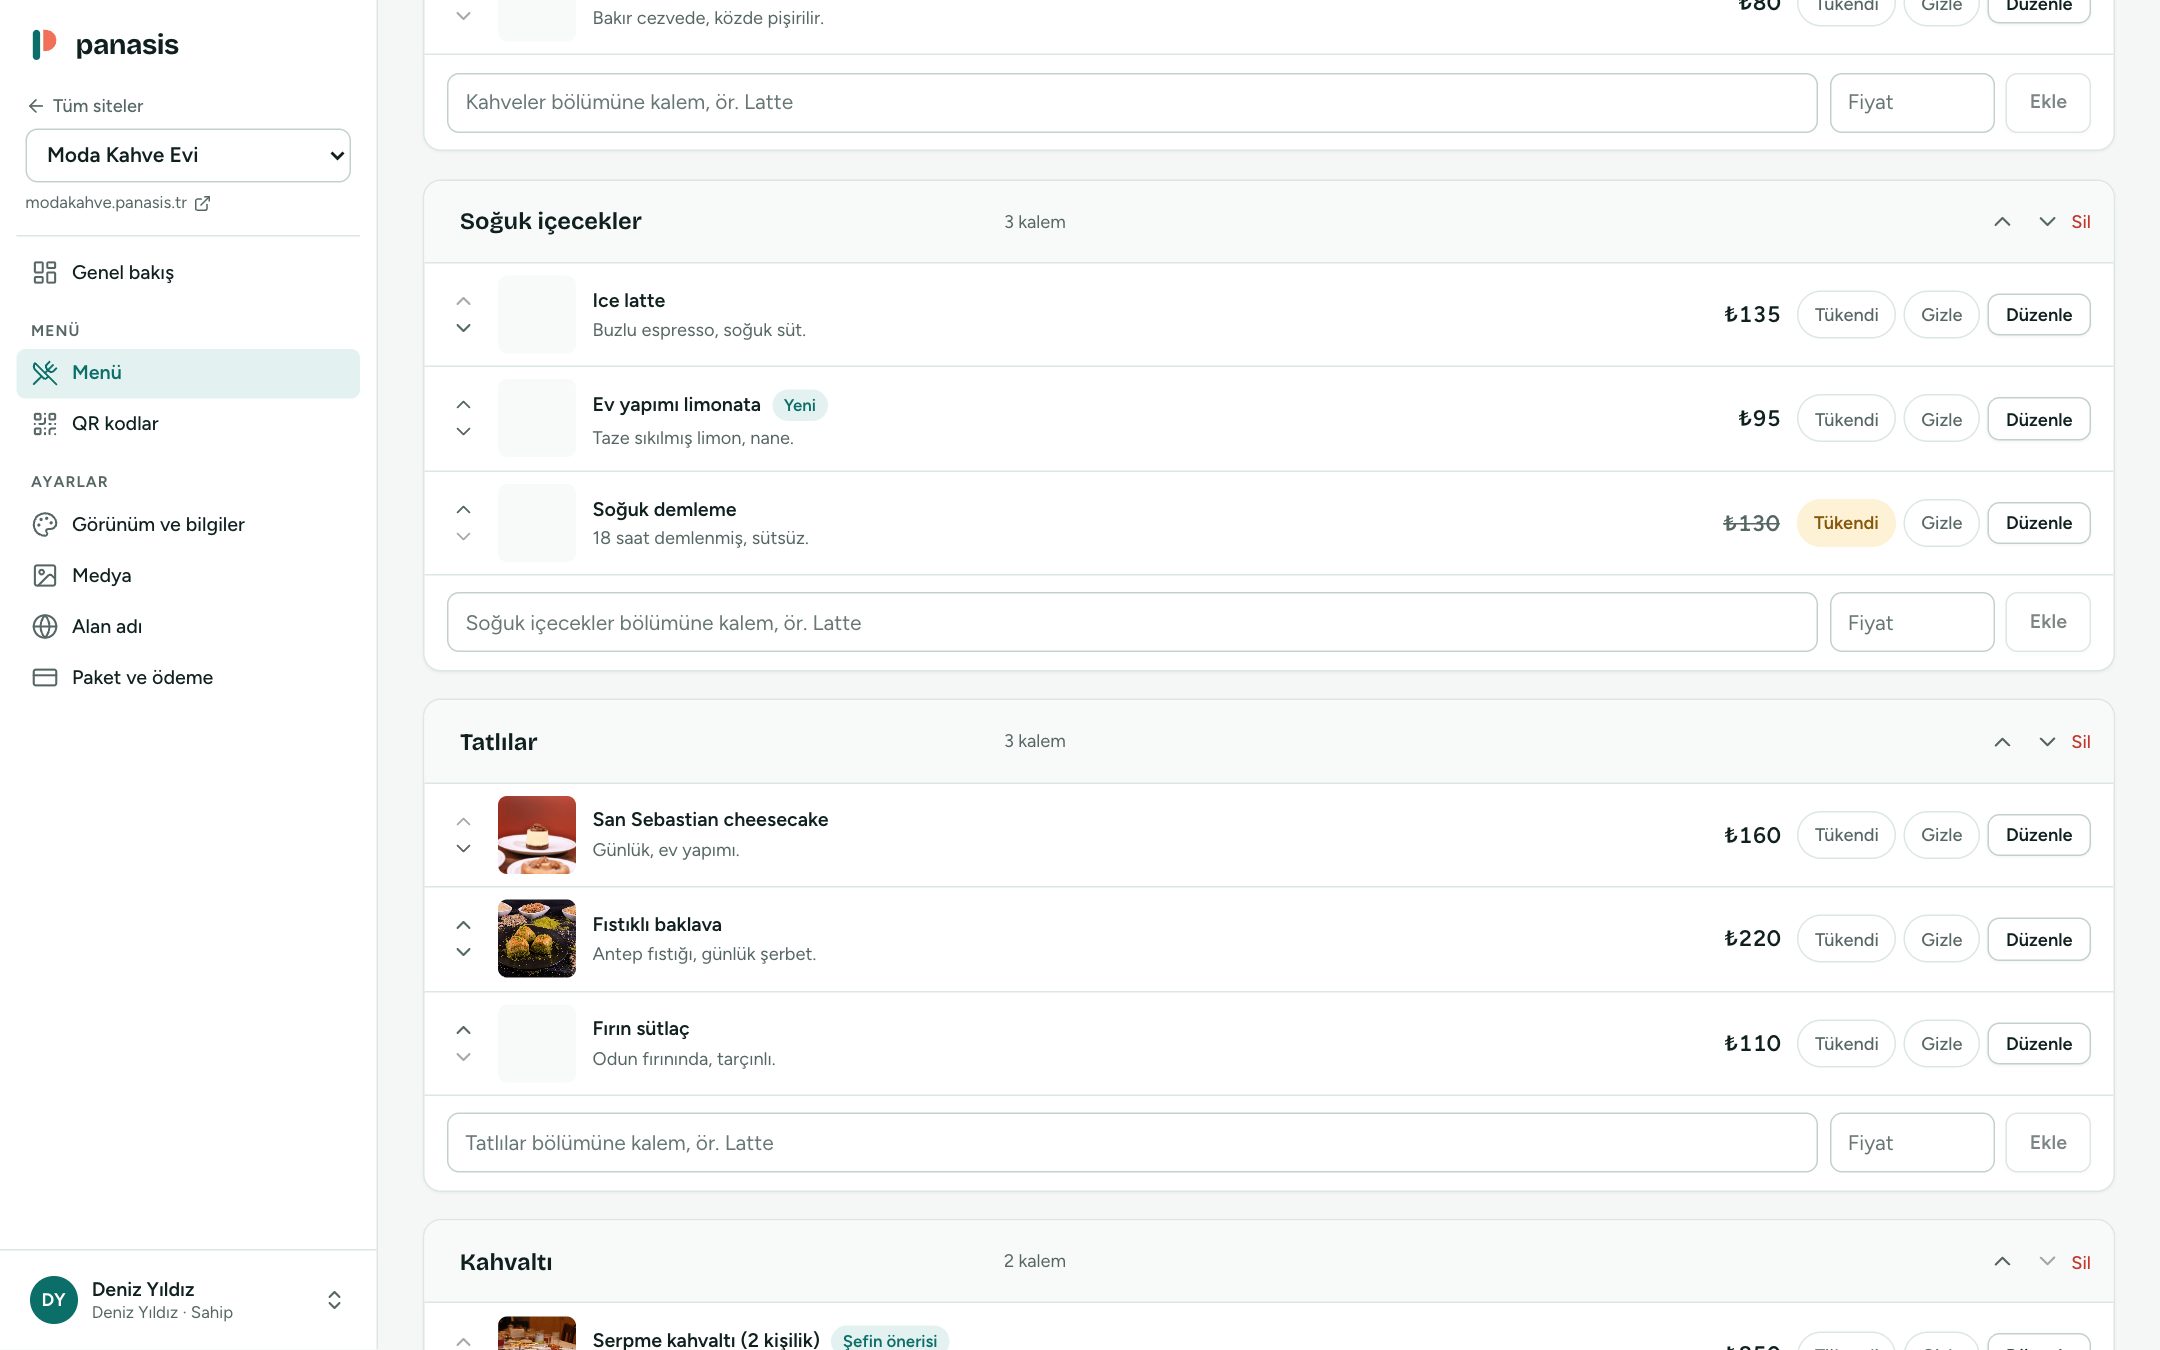The image size is (2160, 1350).
Task: Move Ev yapımı limonata item up
Action: (463, 405)
